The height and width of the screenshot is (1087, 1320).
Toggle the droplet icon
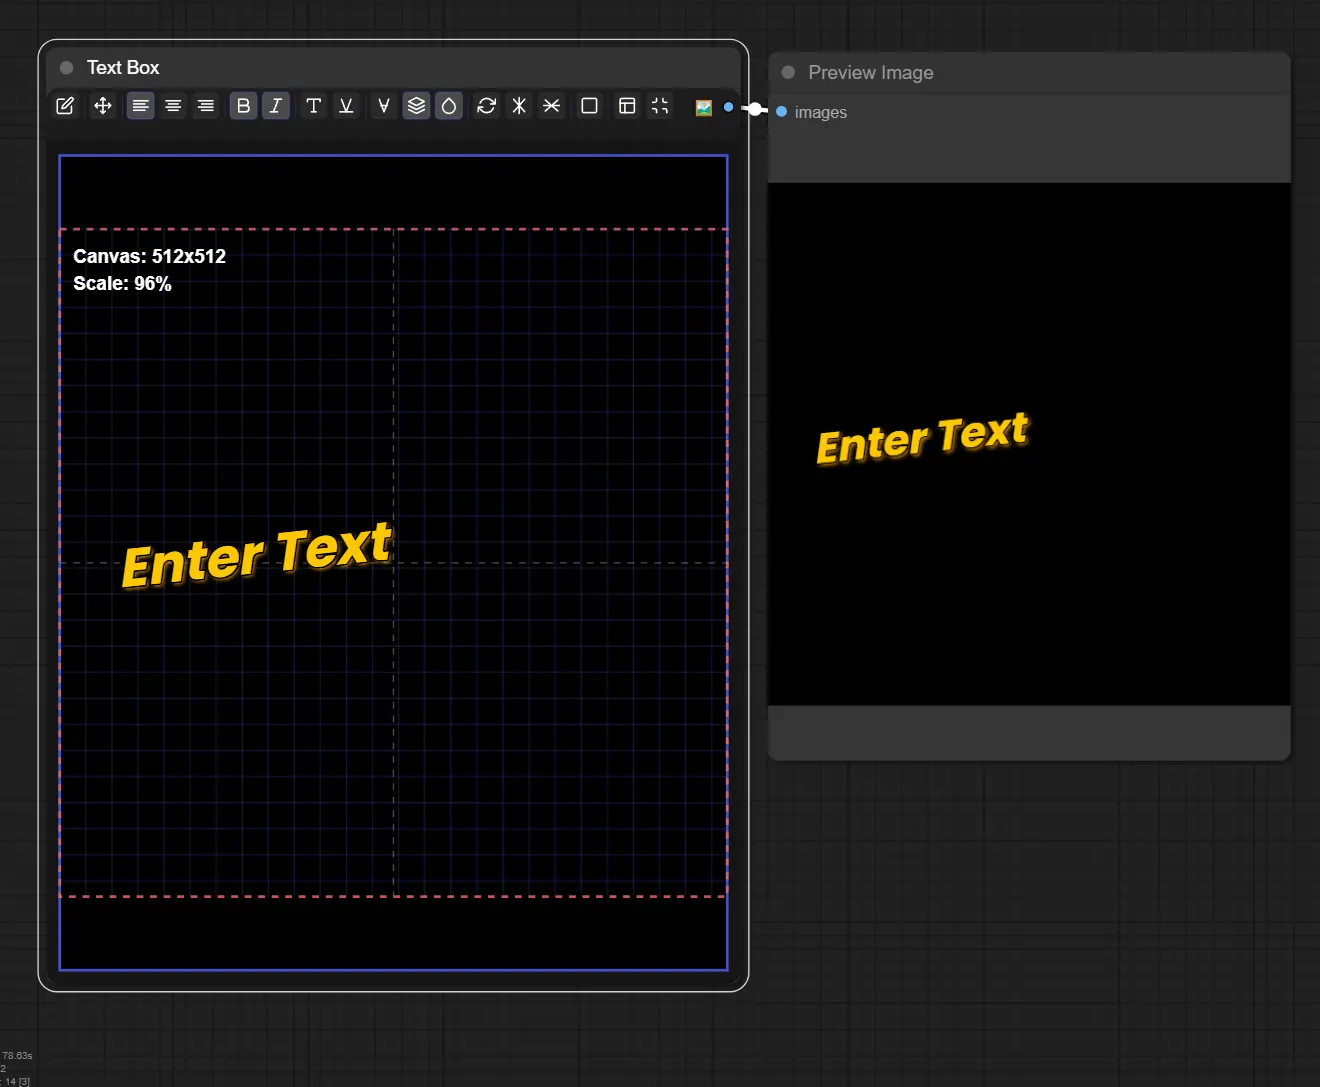(x=449, y=106)
